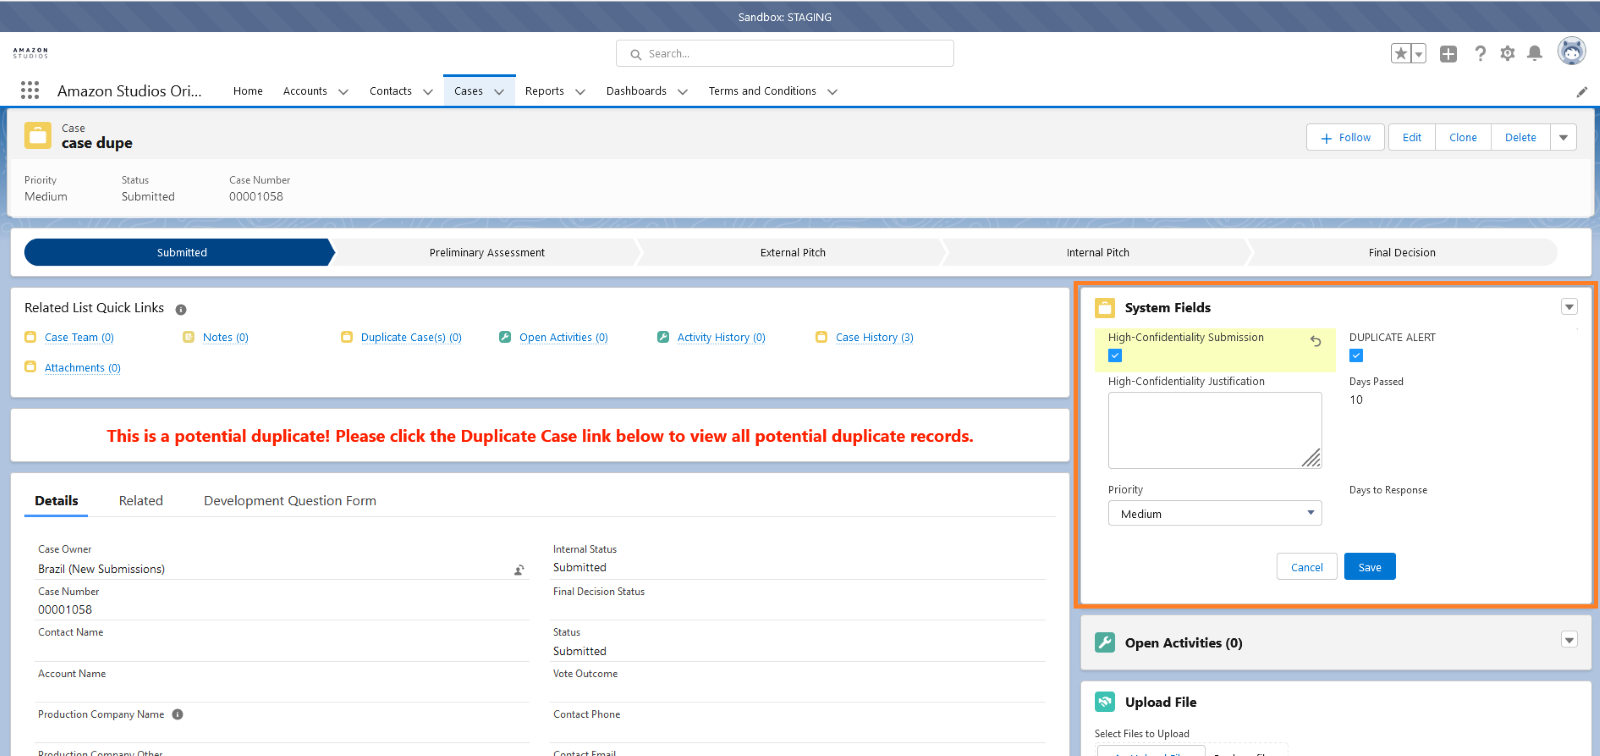Click the undo icon for High-Confidentiality Submission
Viewport: 1600px width, 756px height.
point(1316,341)
